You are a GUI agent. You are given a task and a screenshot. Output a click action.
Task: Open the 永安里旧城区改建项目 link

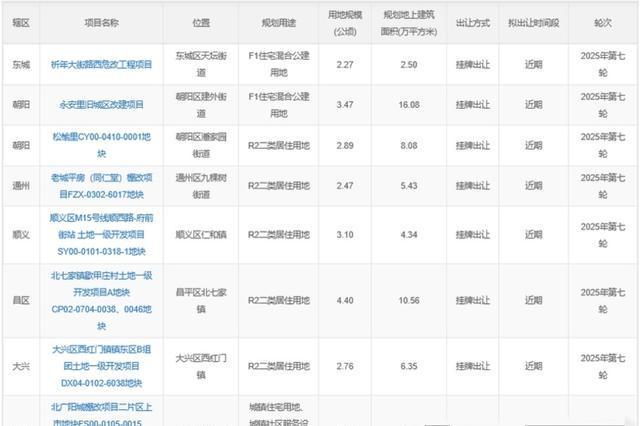[x=101, y=105]
